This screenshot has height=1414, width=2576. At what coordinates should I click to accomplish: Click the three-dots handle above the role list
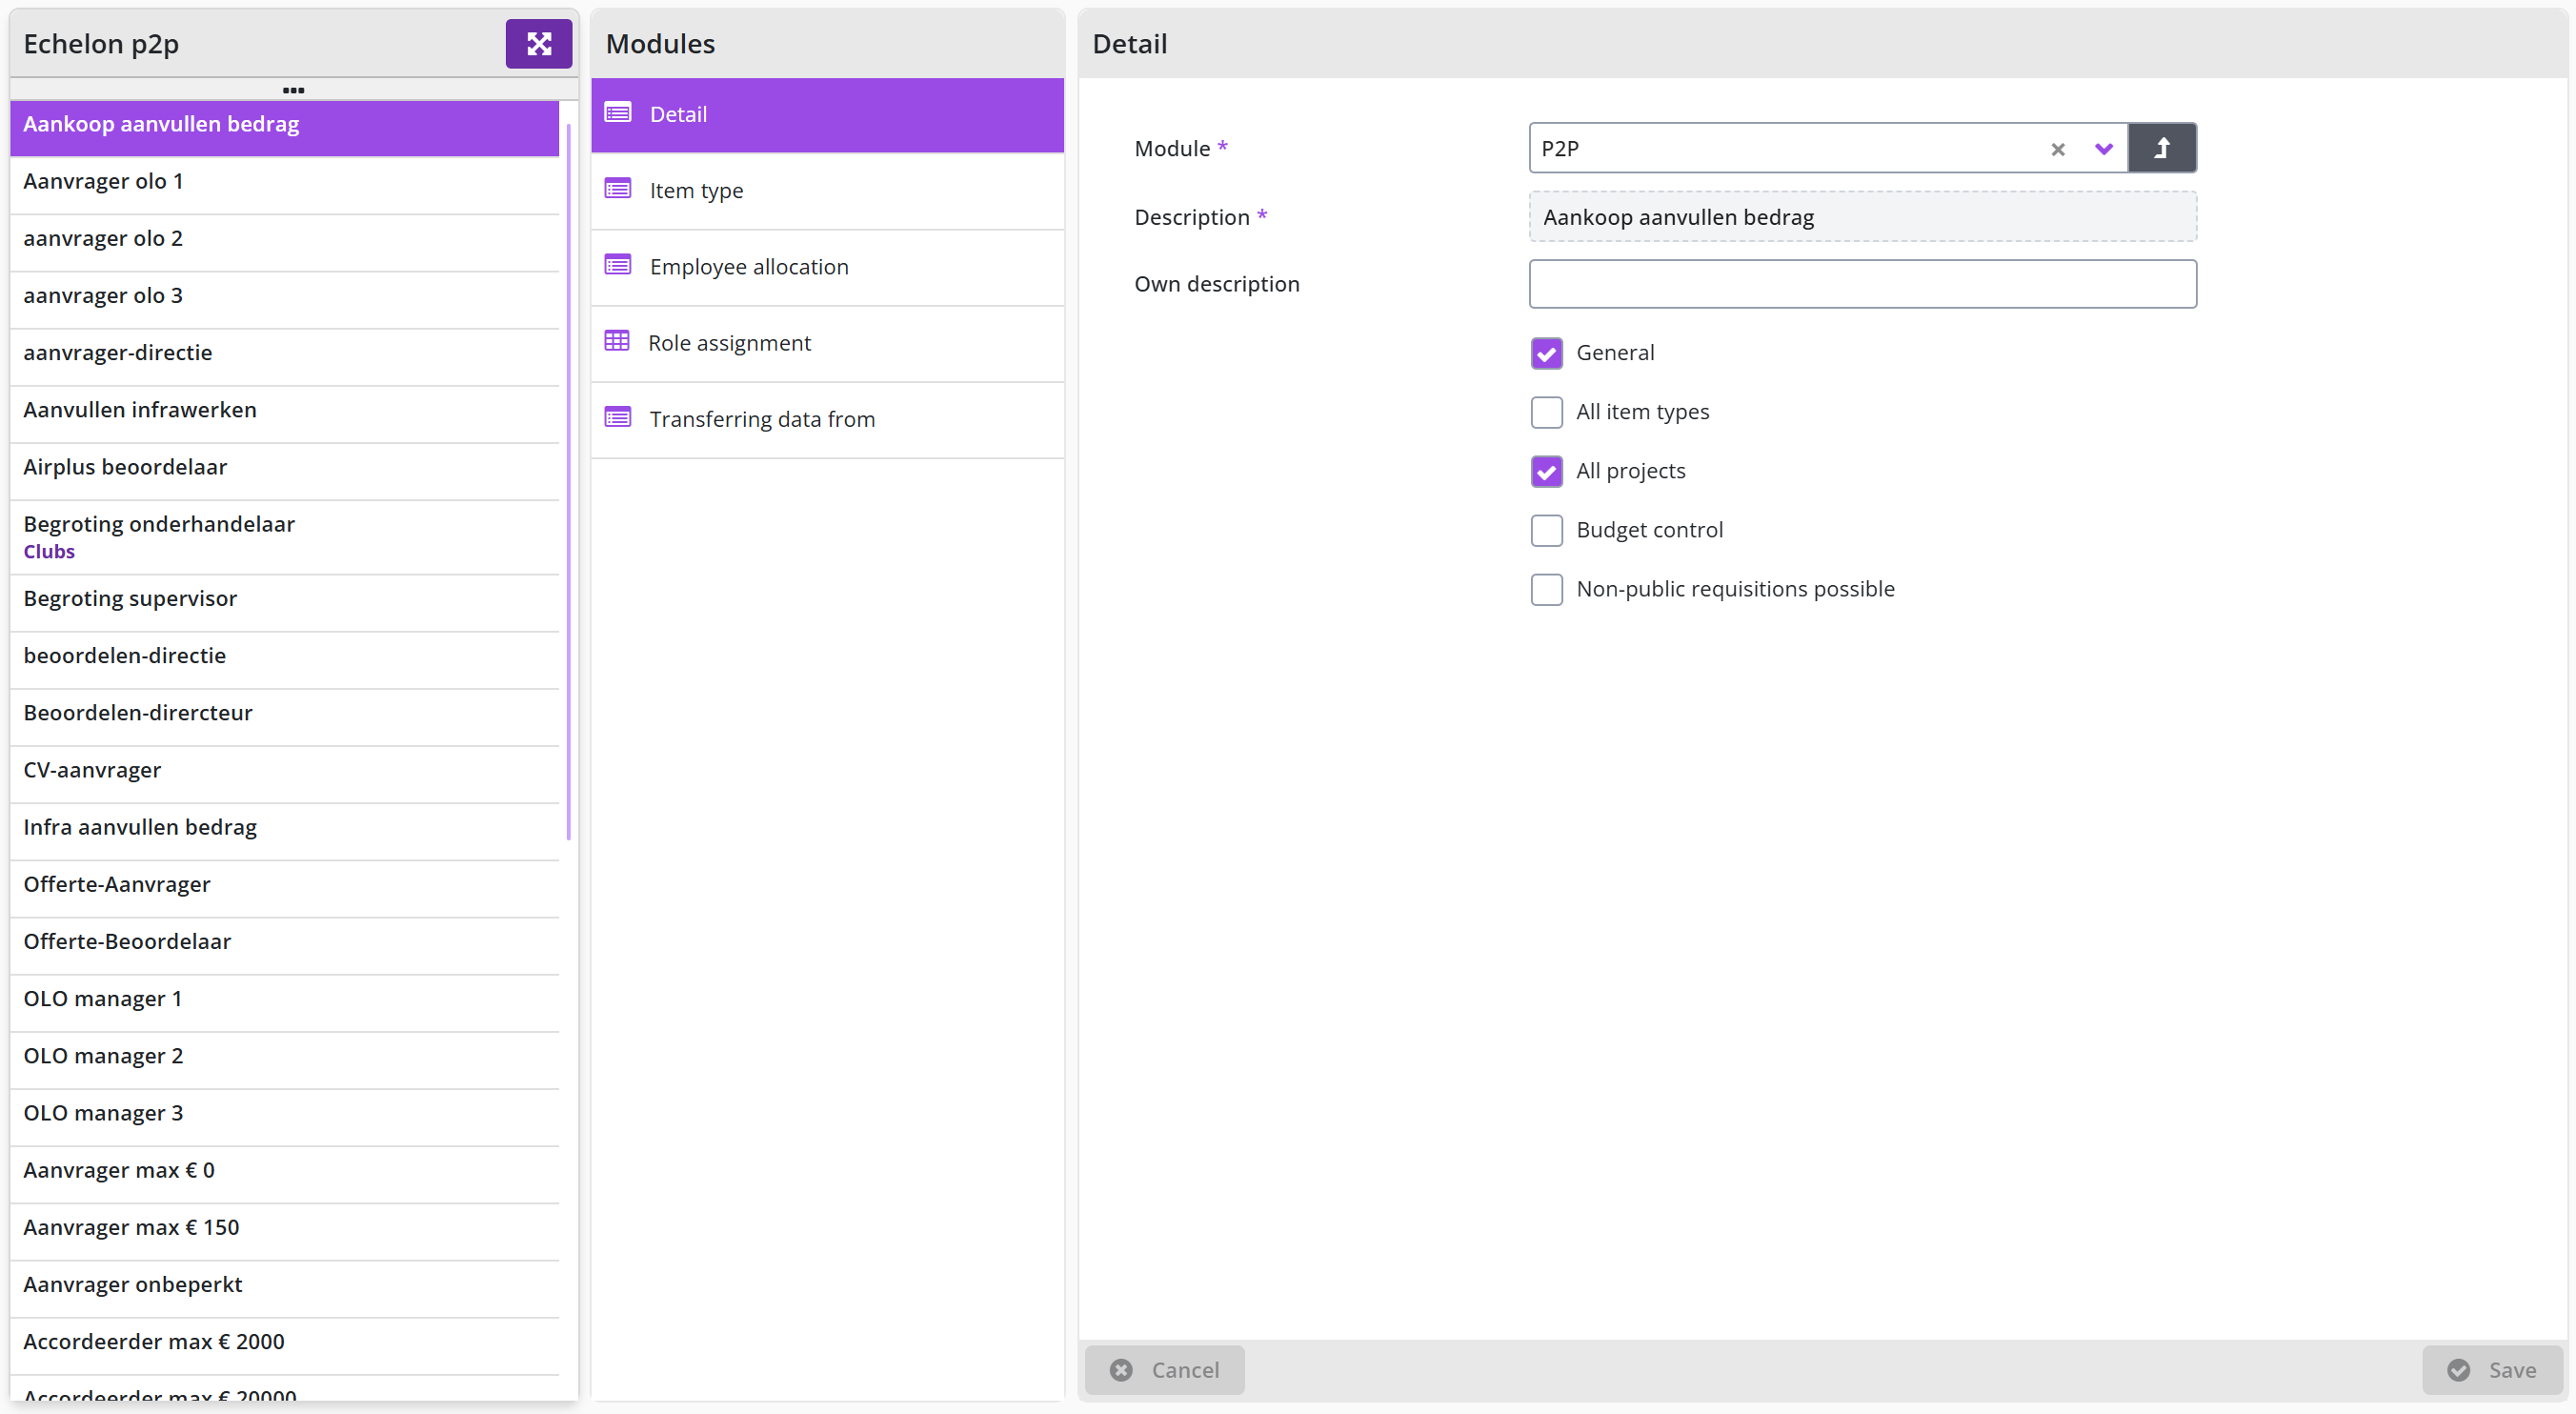click(x=293, y=90)
